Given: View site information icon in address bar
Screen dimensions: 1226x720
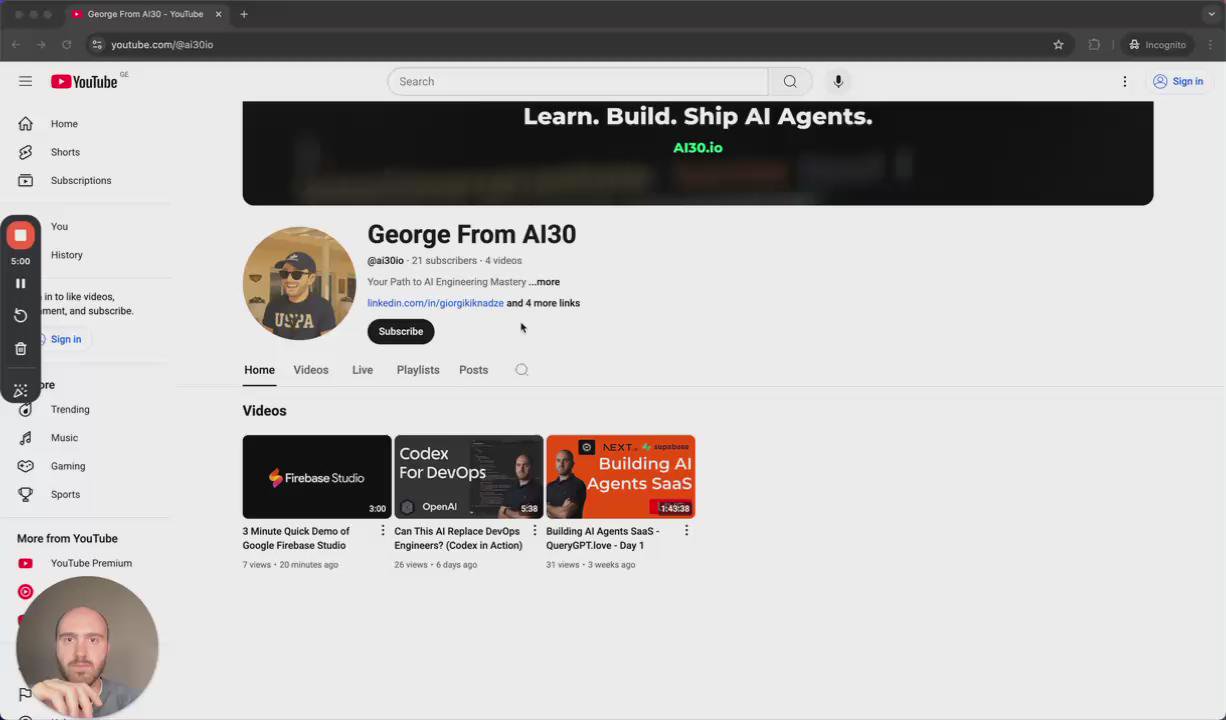Looking at the screenshot, I should (96, 44).
